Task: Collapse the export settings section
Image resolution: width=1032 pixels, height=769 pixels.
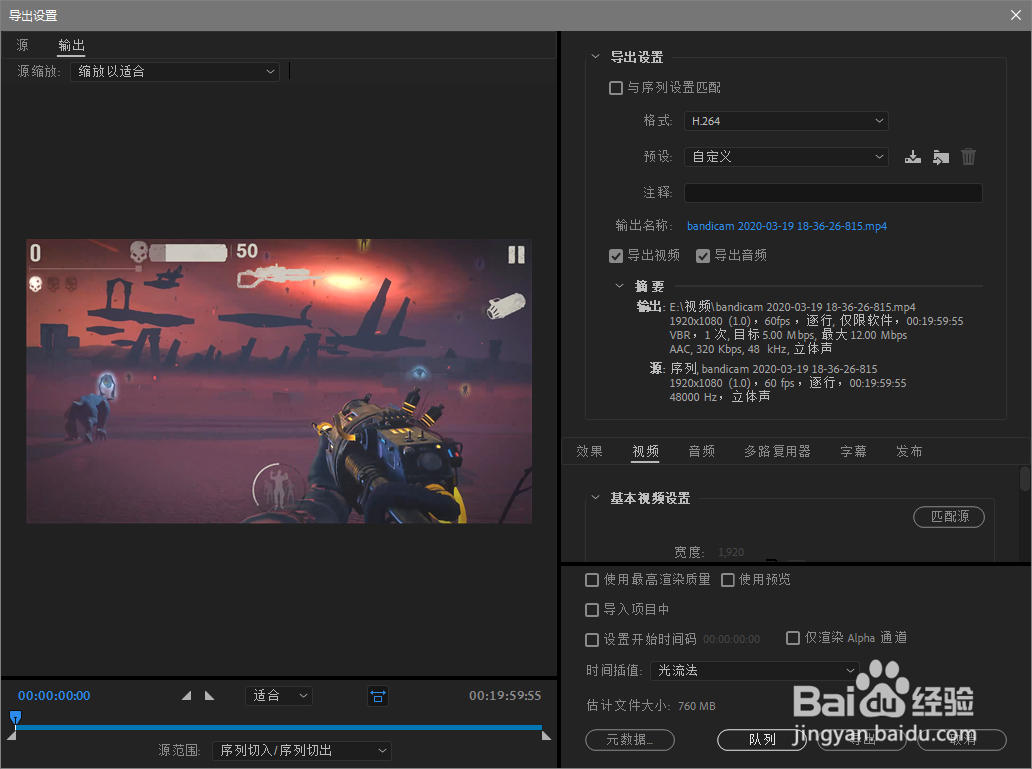Action: click(595, 57)
